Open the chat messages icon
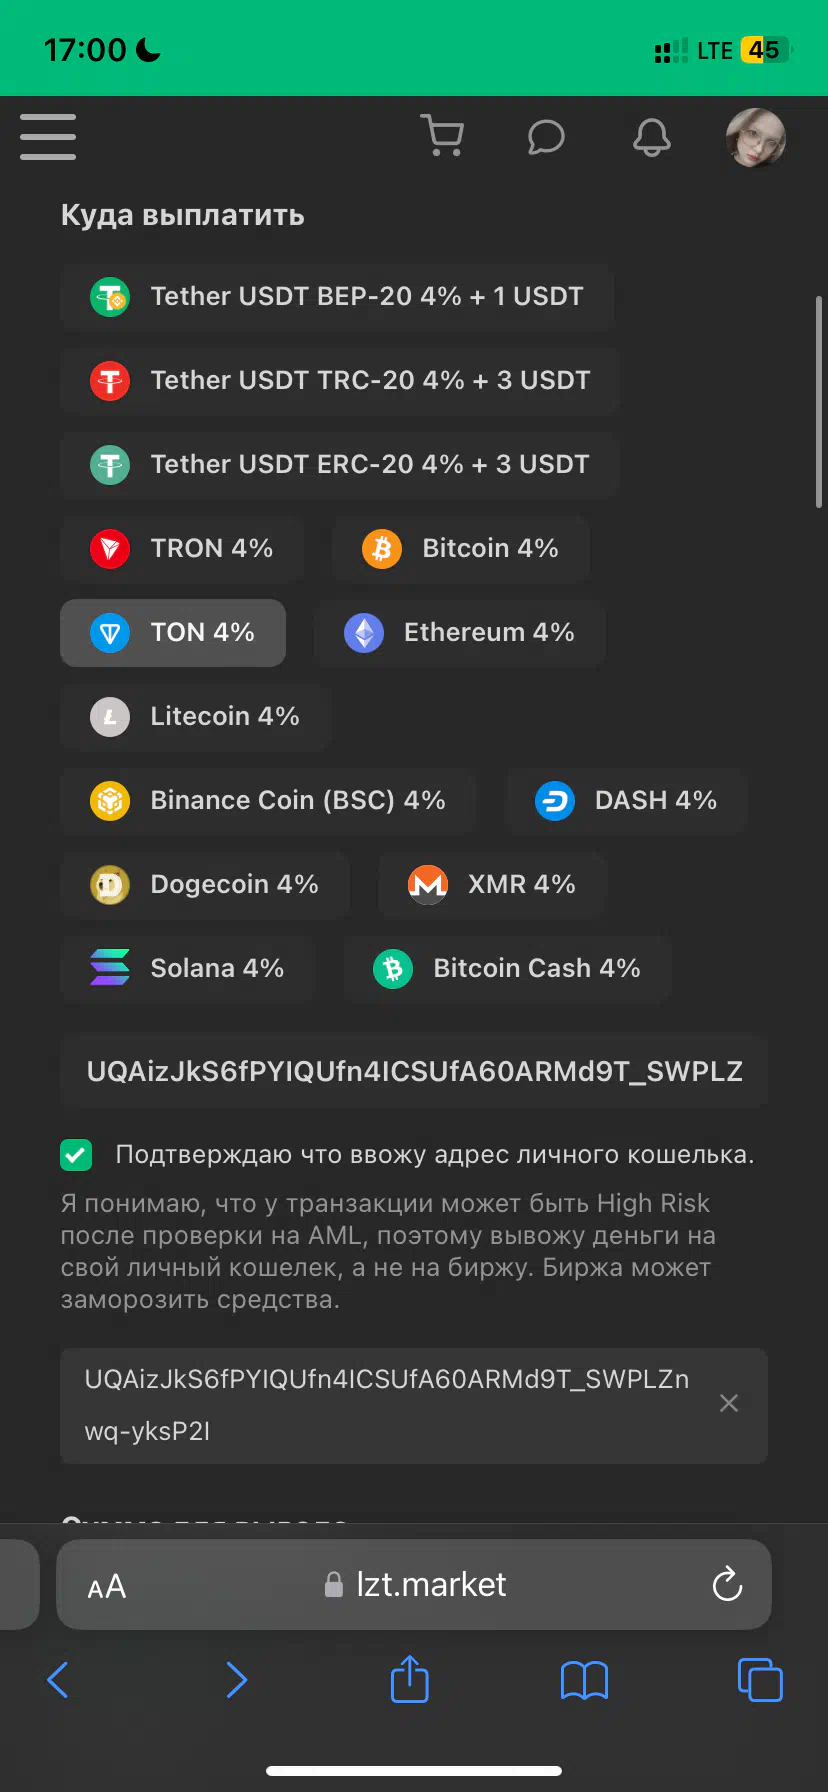Screen dimensions: 828x1792 [x=546, y=137]
